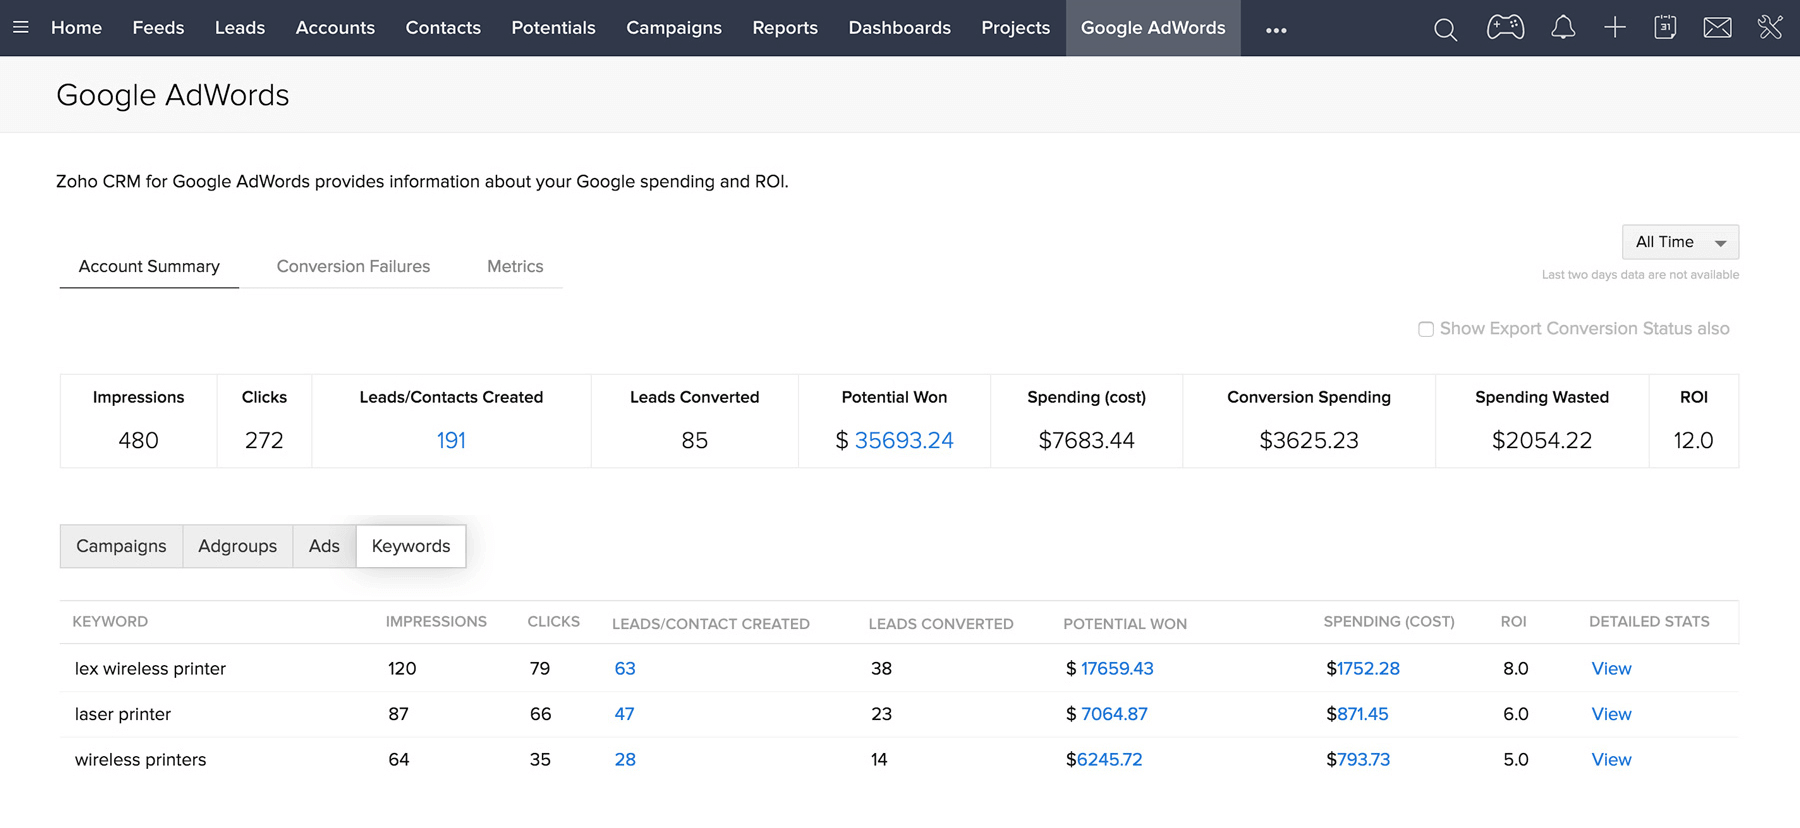This screenshot has width=1800, height=828.
Task: Switch to the Conversion Failures tab
Action: [353, 267]
